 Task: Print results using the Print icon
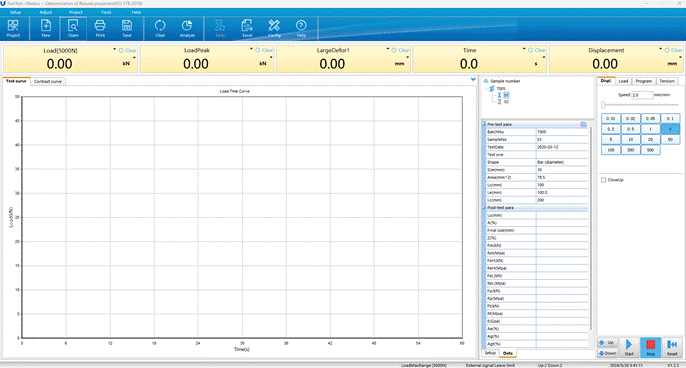click(x=100, y=28)
